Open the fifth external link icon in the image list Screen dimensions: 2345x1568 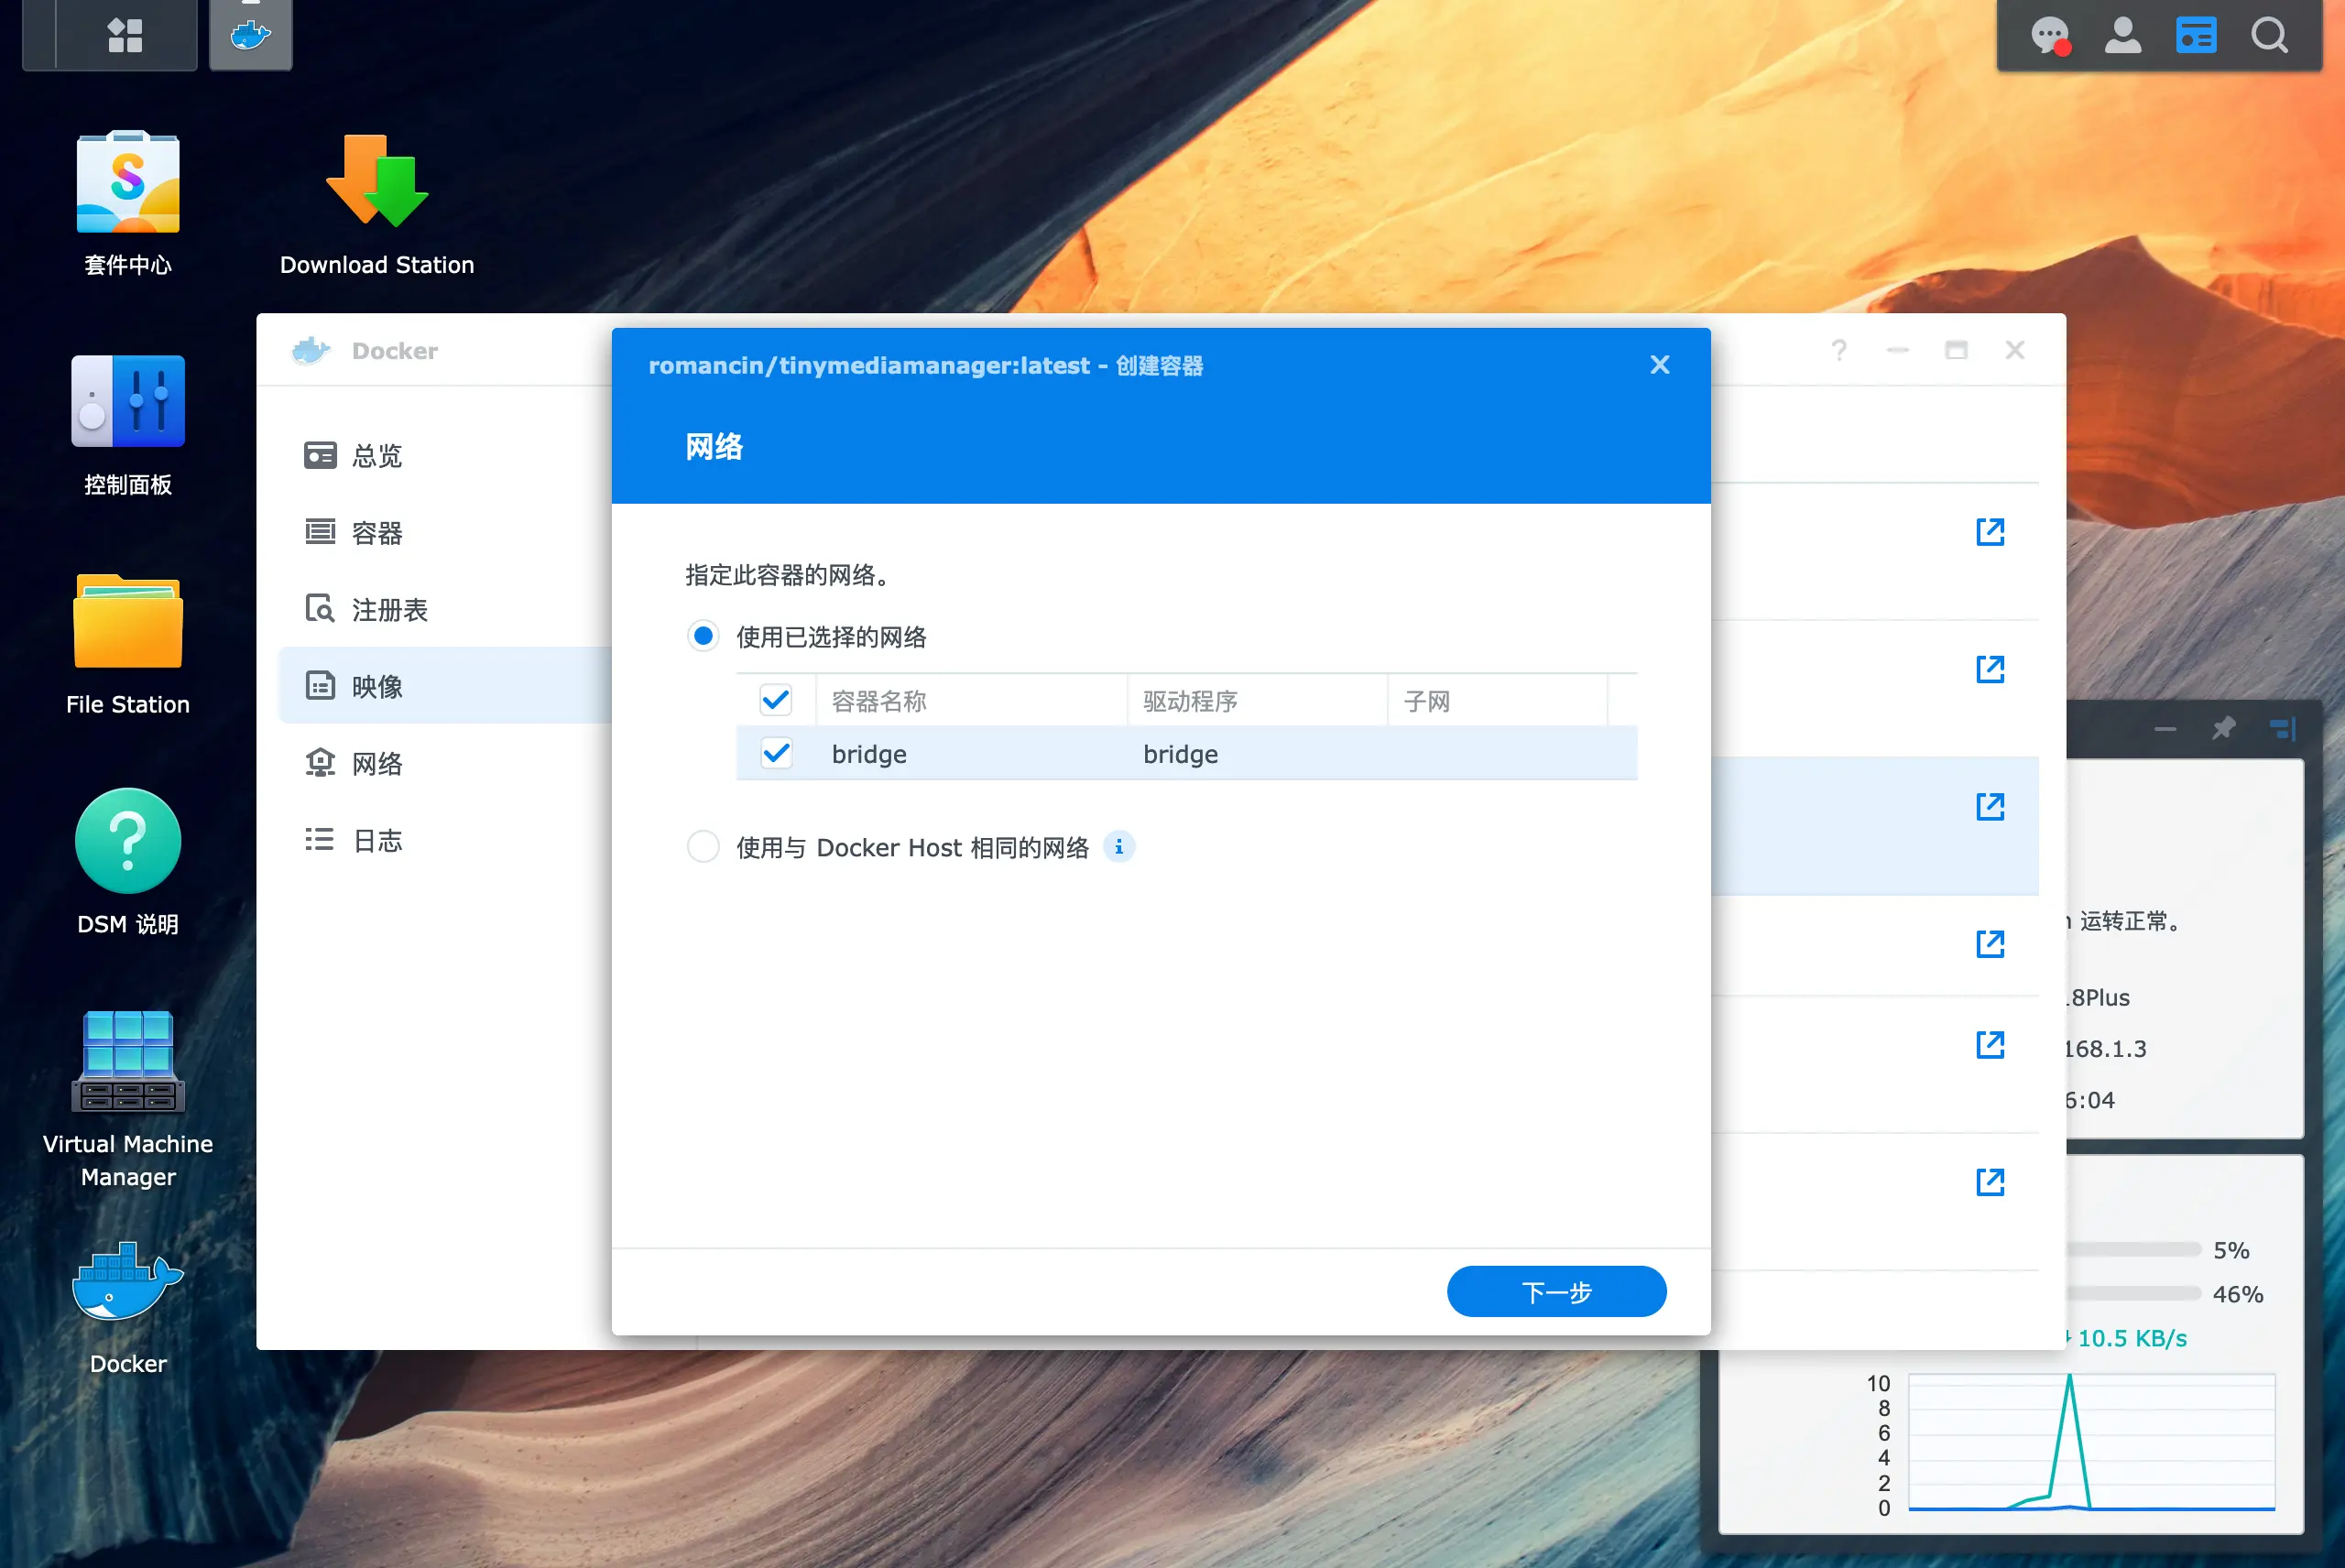click(x=1990, y=1045)
